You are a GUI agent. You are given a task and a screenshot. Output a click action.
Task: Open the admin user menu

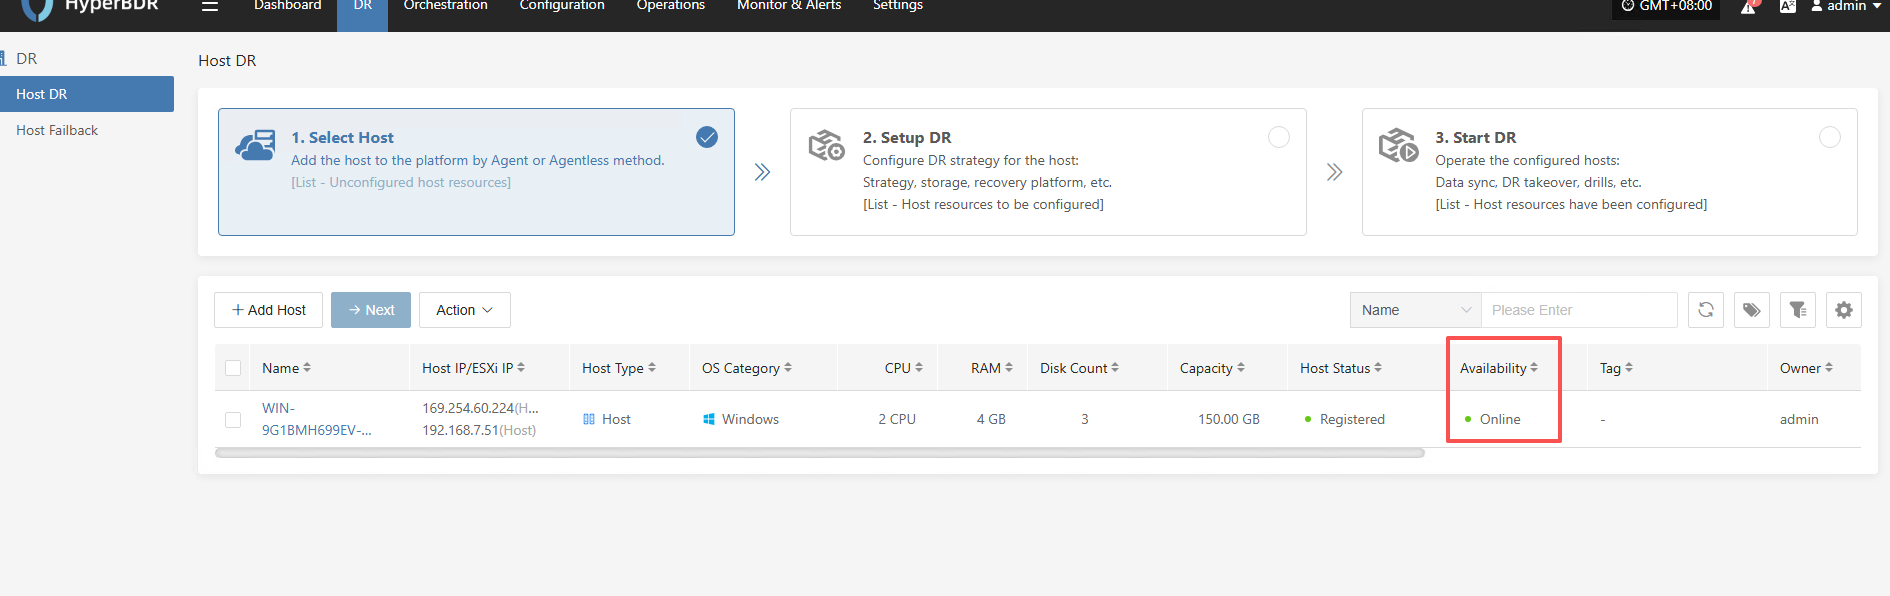[1846, 6]
